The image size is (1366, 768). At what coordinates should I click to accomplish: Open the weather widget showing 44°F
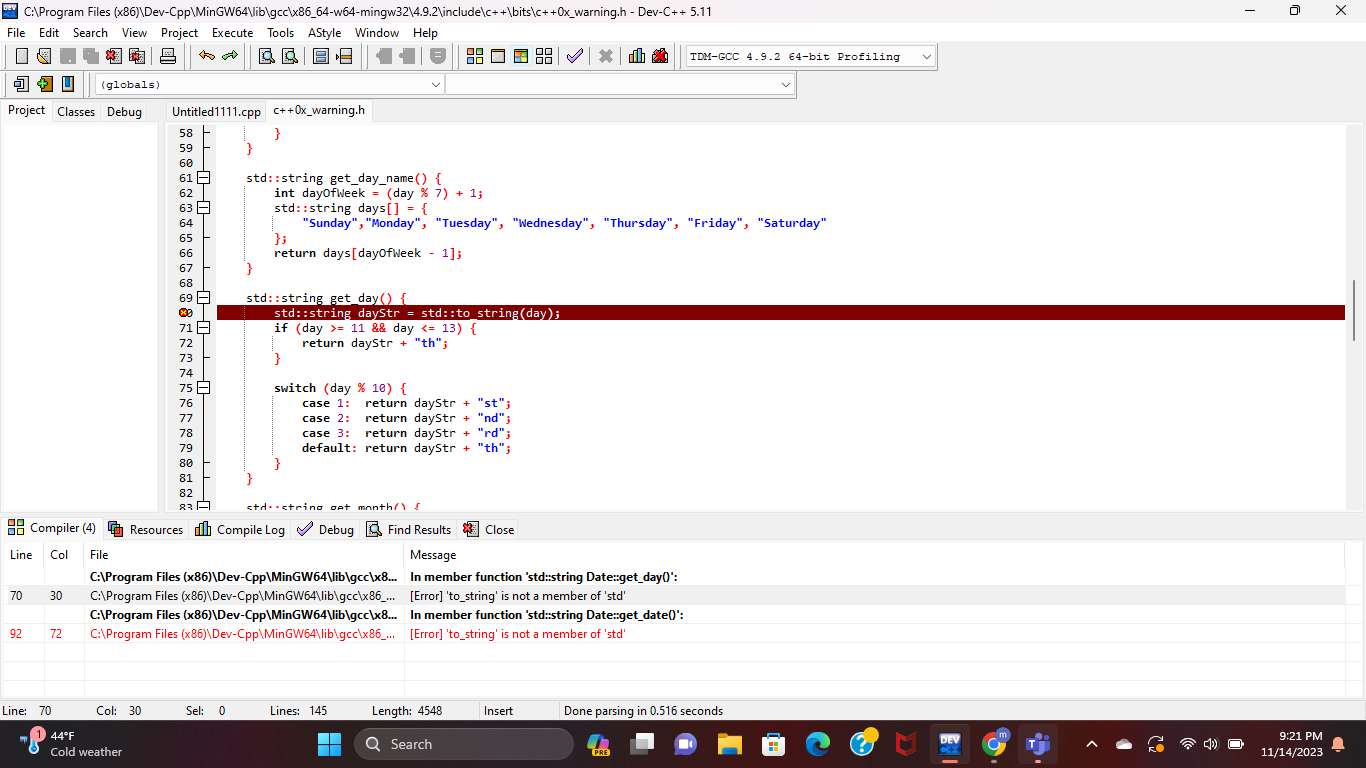[72, 744]
